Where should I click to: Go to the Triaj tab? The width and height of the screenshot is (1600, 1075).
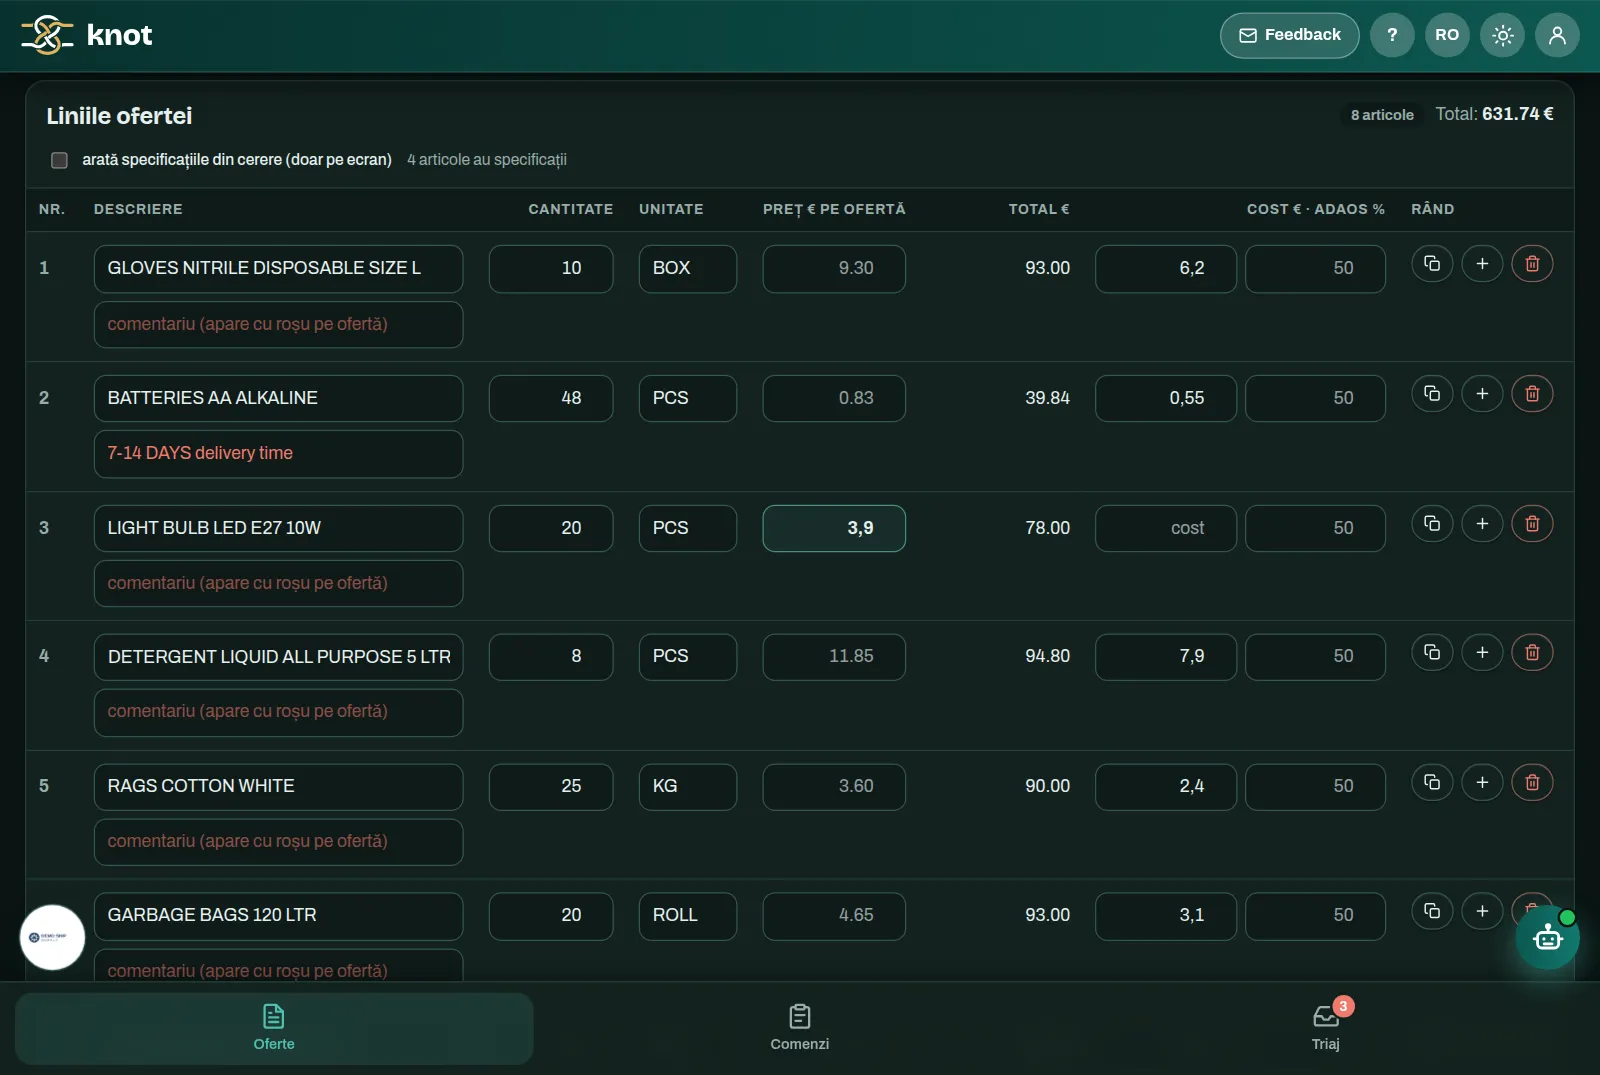[1326, 1028]
